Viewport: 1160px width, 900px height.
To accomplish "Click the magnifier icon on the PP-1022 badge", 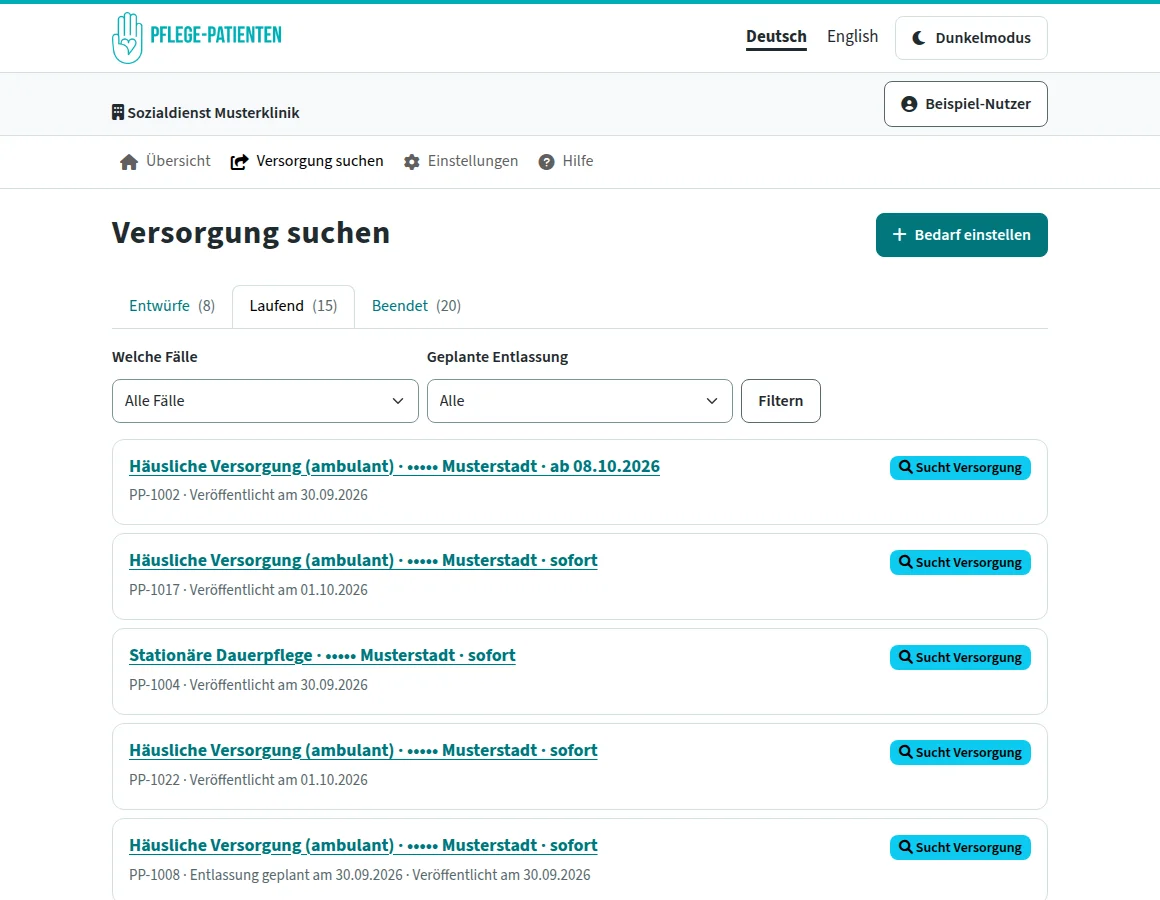I will (x=906, y=752).
